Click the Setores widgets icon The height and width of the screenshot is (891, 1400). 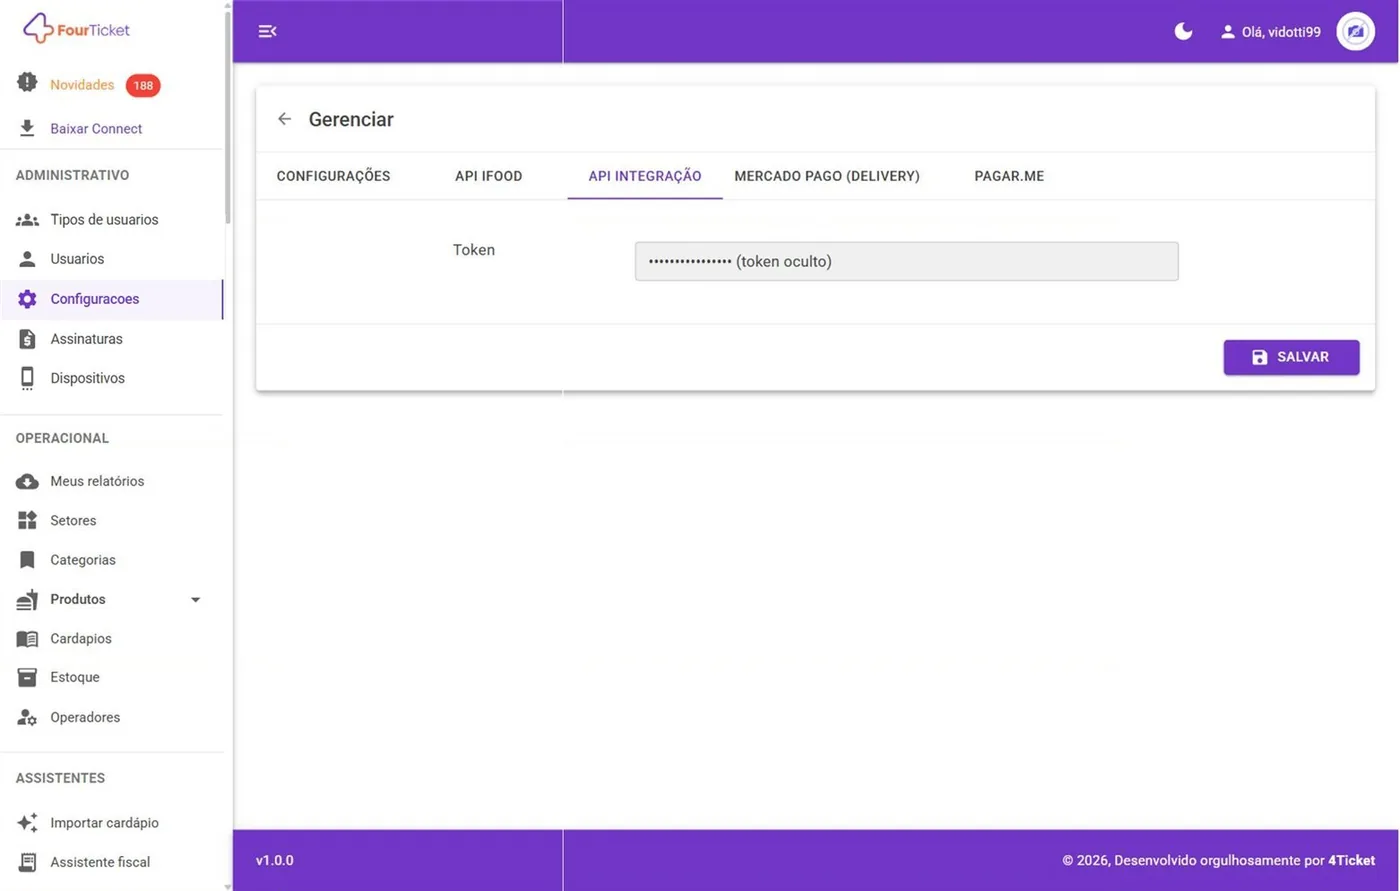point(27,520)
